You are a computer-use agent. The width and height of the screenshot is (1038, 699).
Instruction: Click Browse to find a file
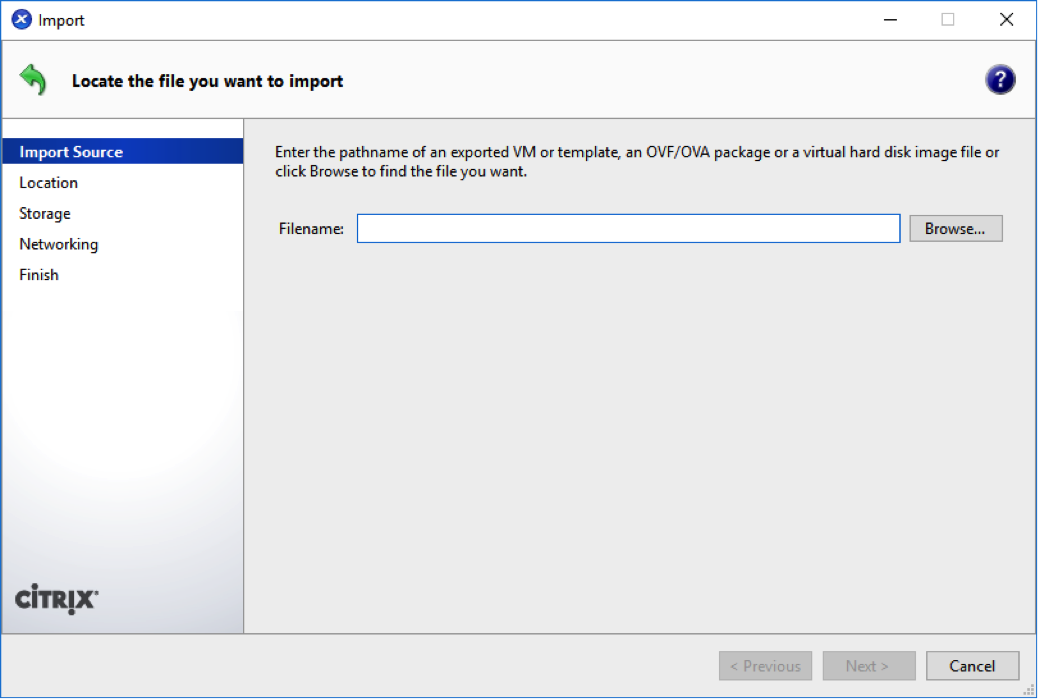tap(955, 228)
